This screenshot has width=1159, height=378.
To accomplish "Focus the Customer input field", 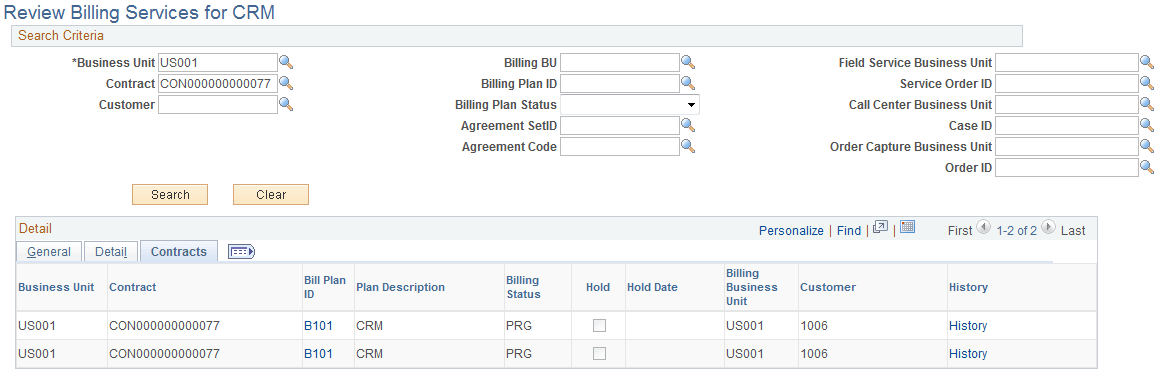I will (217, 104).
